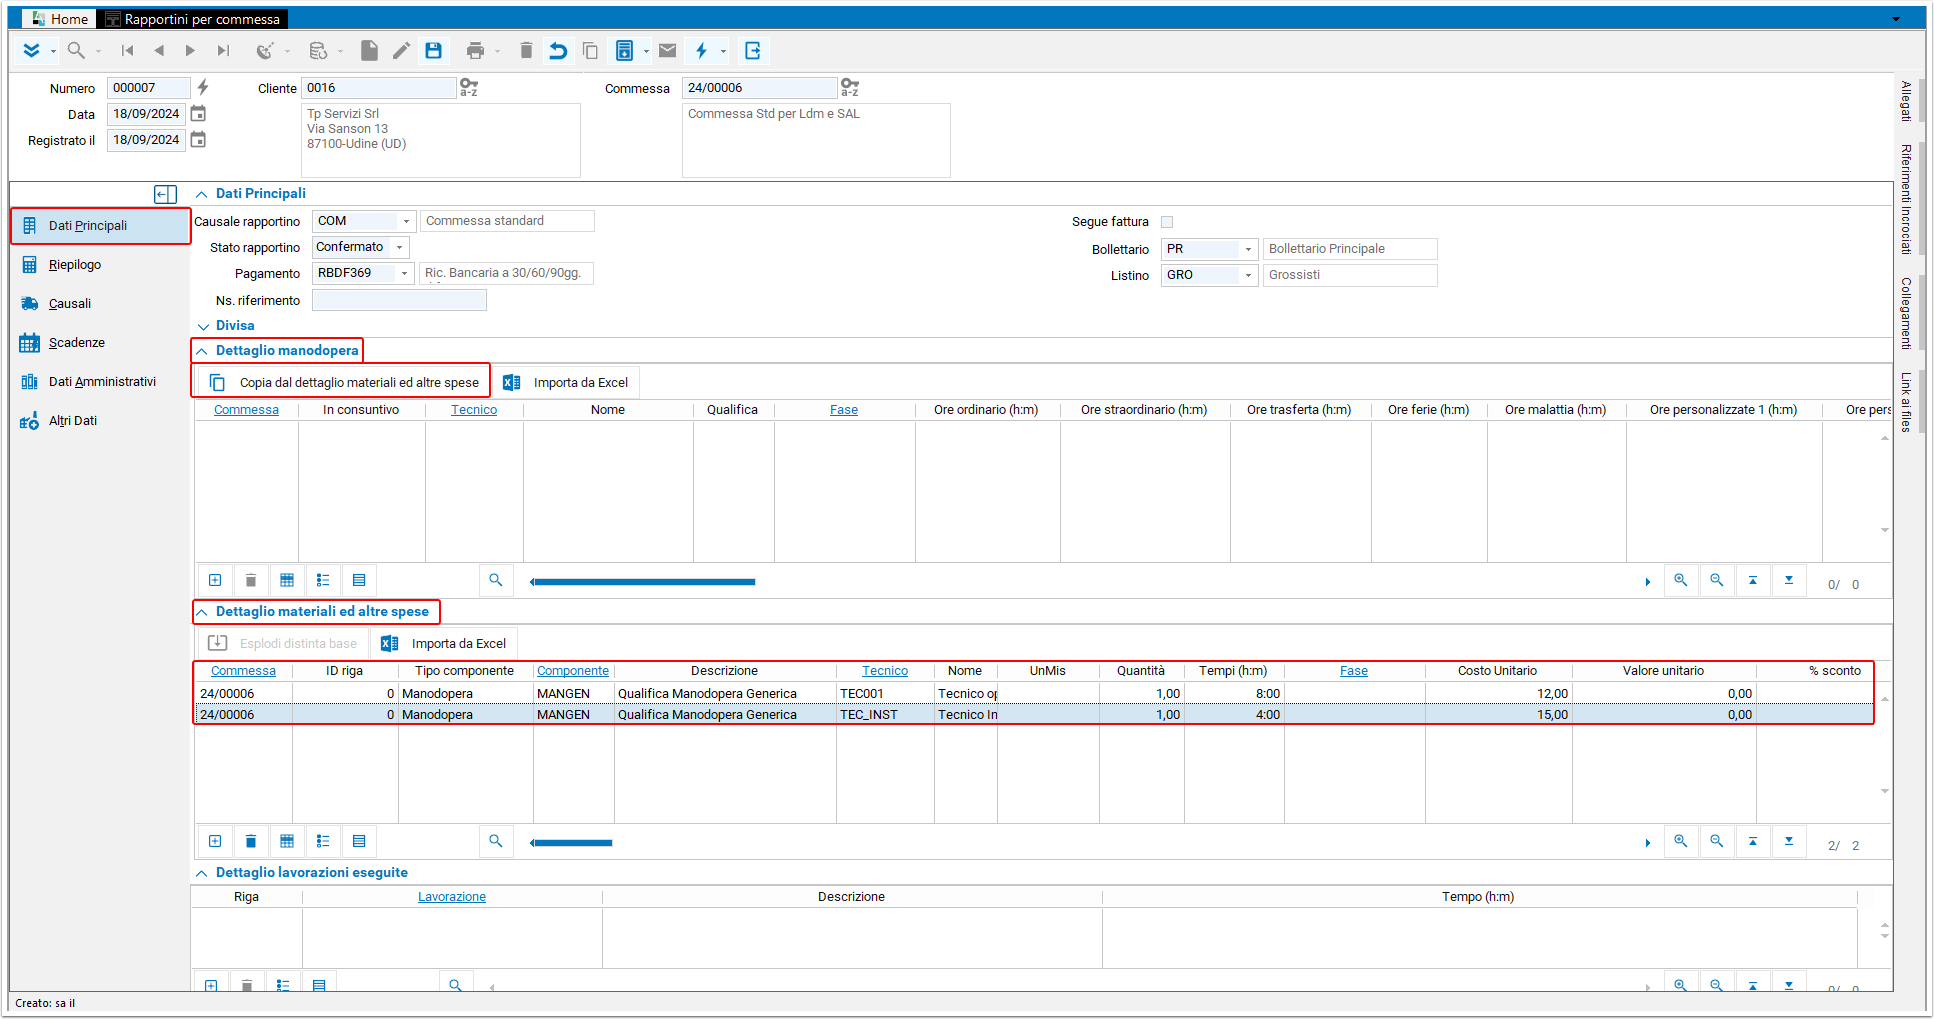This screenshot has width=1934, height=1019.
Task: Click Tecnico column link in manodopera
Action: point(474,410)
